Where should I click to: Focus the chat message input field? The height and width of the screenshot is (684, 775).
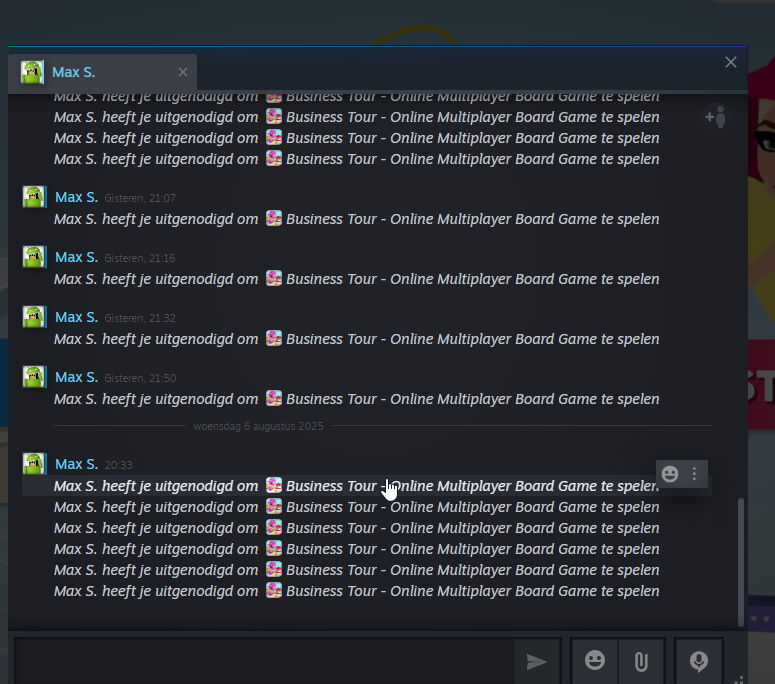coord(265,661)
